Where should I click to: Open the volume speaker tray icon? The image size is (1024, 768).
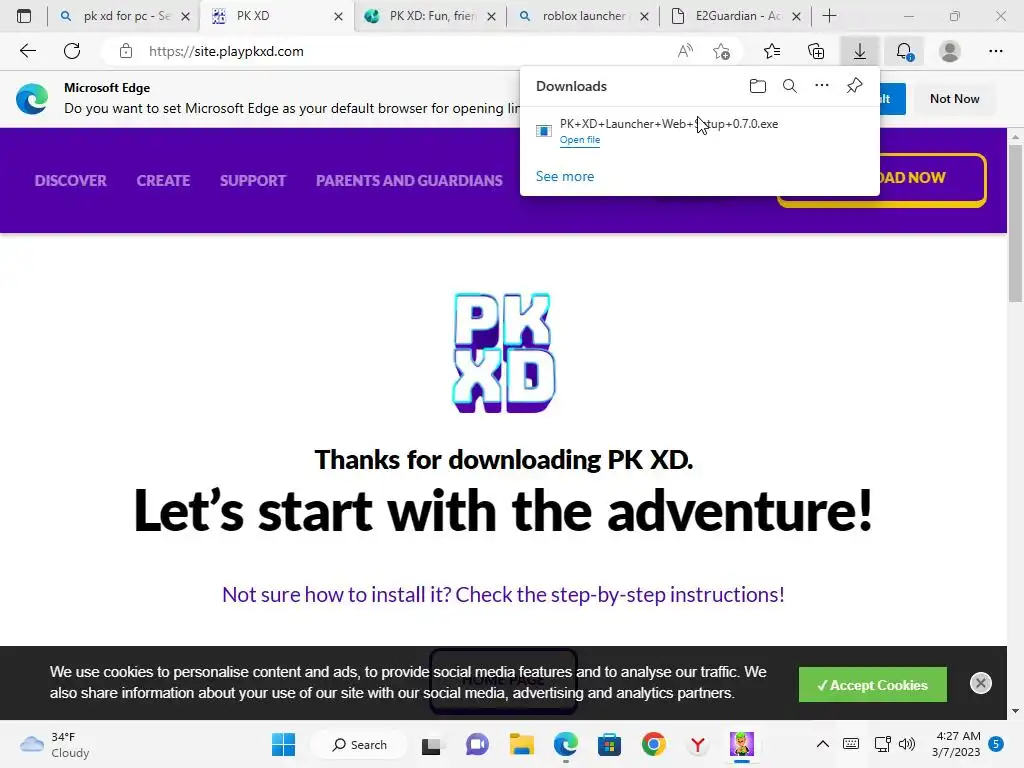pos(907,744)
